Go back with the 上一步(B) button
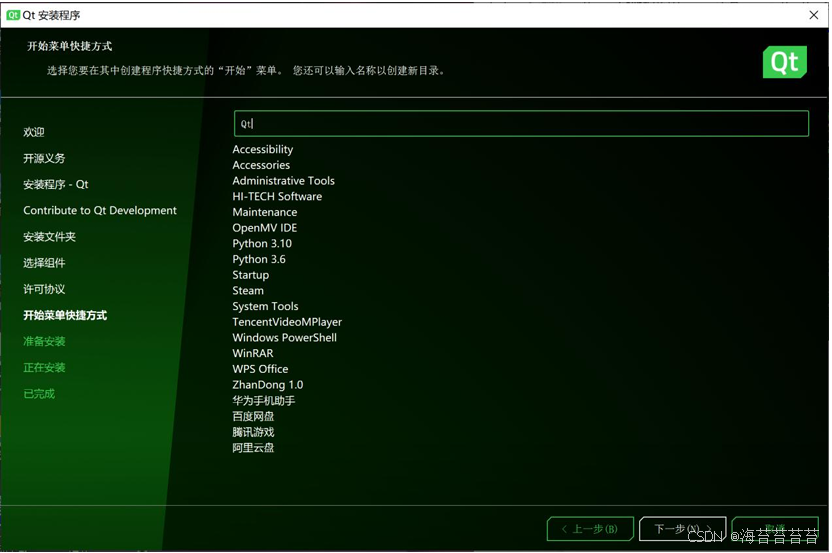The height and width of the screenshot is (553, 832). pyautogui.click(x=590, y=529)
